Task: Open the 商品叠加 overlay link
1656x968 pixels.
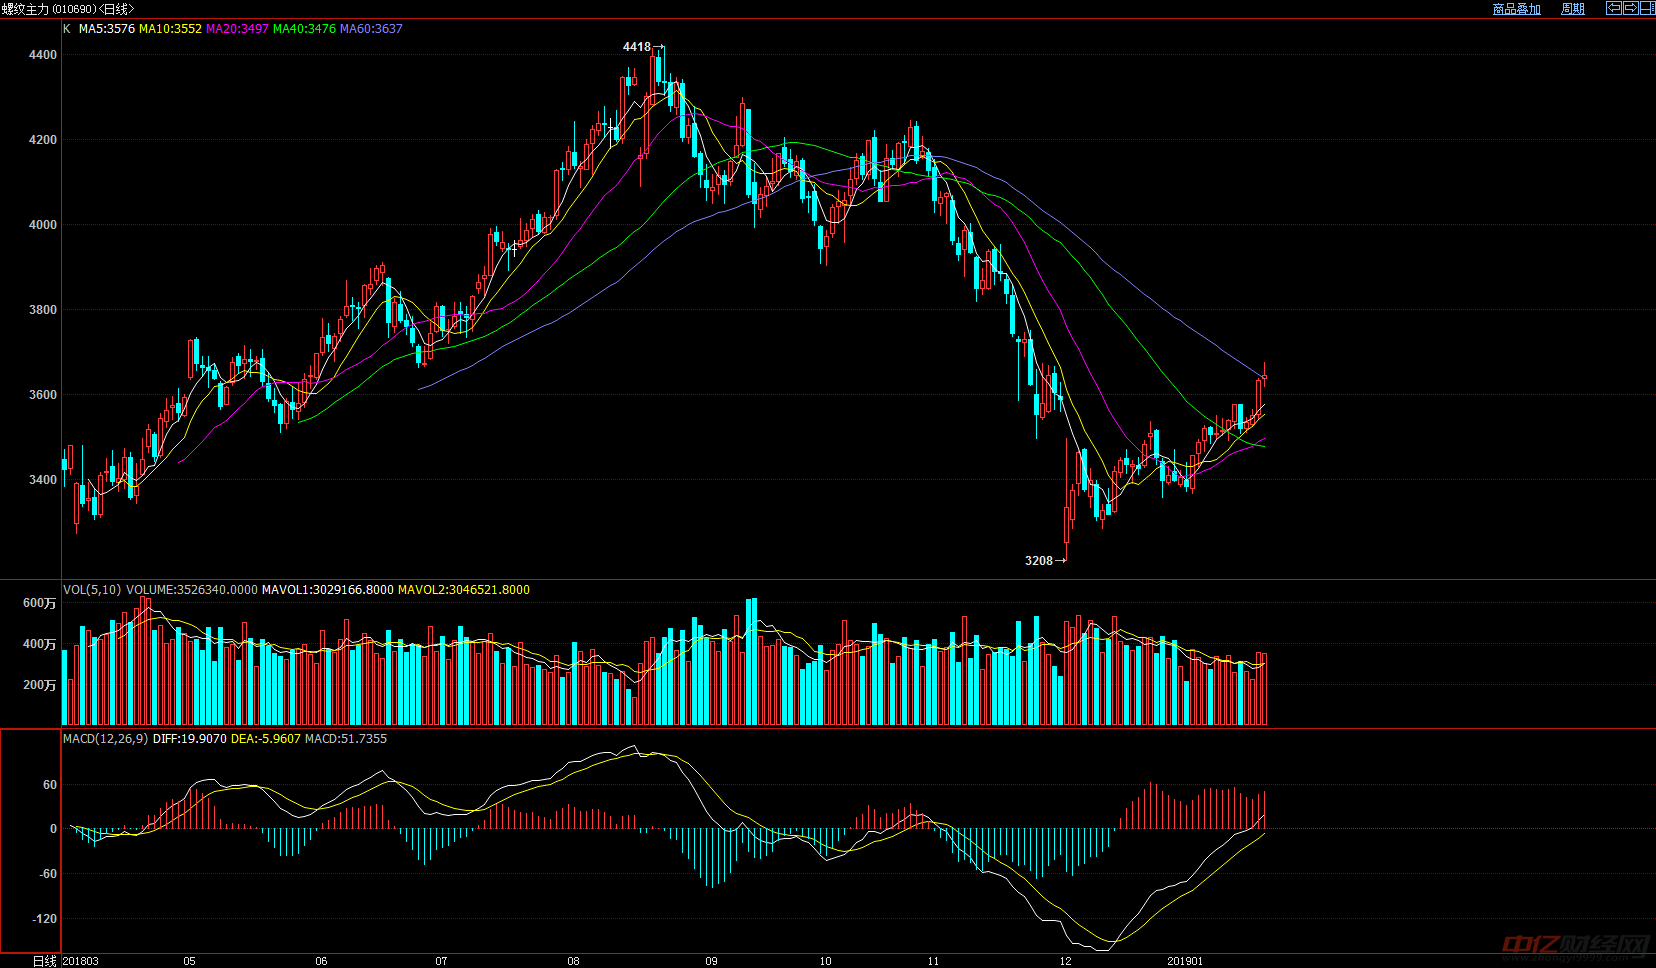Action: coord(1516,9)
